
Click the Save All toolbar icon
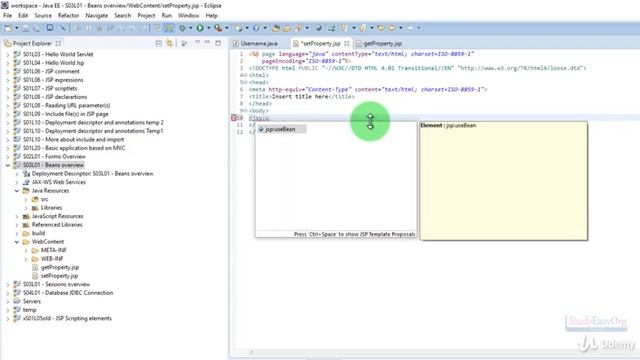[x=37, y=28]
